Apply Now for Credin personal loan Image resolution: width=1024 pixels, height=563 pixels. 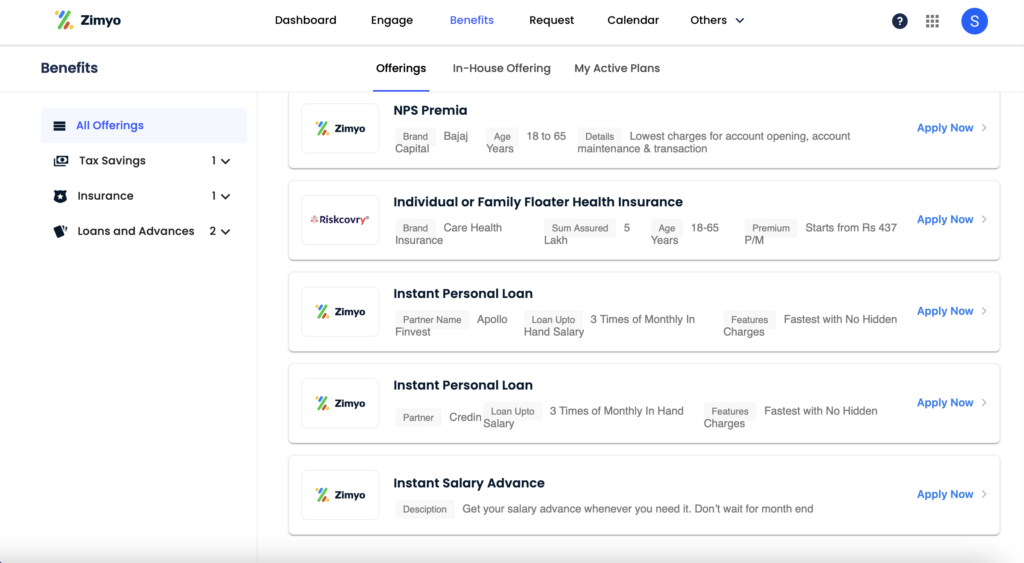[x=945, y=402]
